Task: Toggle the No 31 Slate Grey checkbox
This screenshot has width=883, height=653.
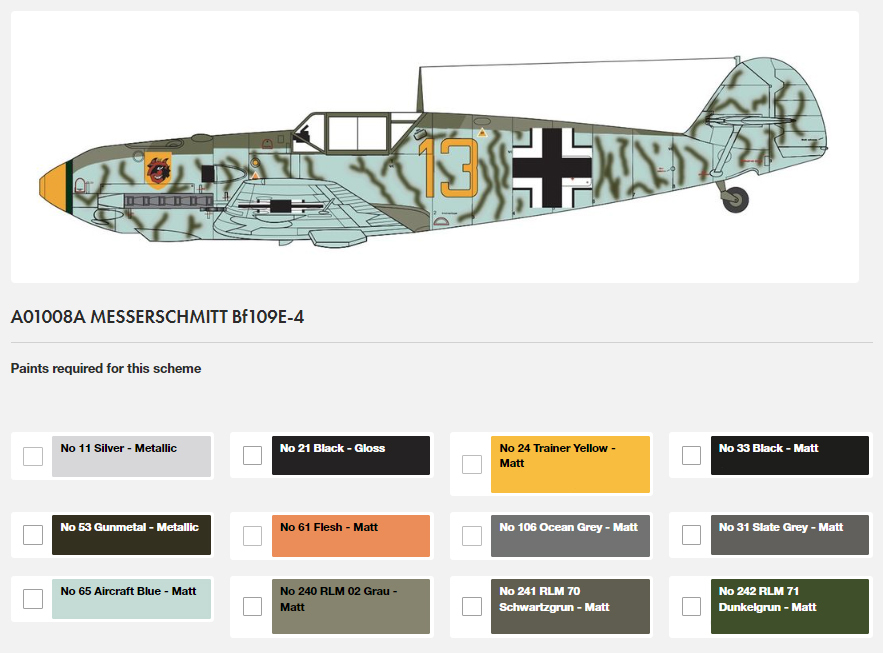Action: tap(692, 535)
